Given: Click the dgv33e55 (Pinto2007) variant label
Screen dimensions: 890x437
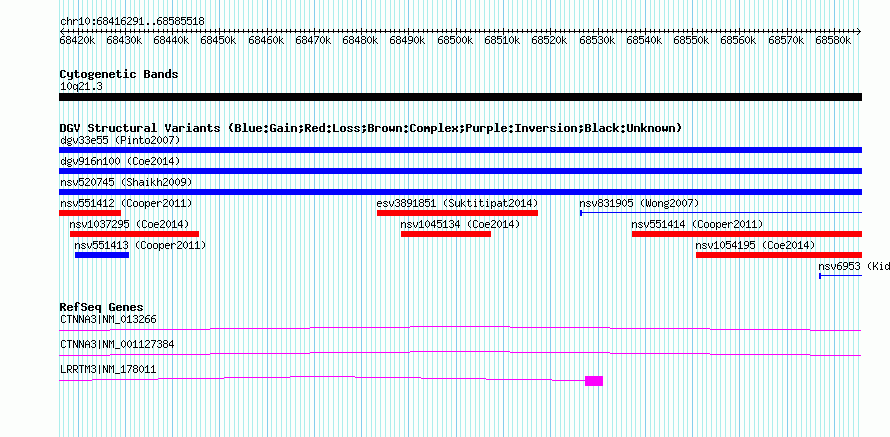Looking at the screenshot, I should [x=120, y=140].
